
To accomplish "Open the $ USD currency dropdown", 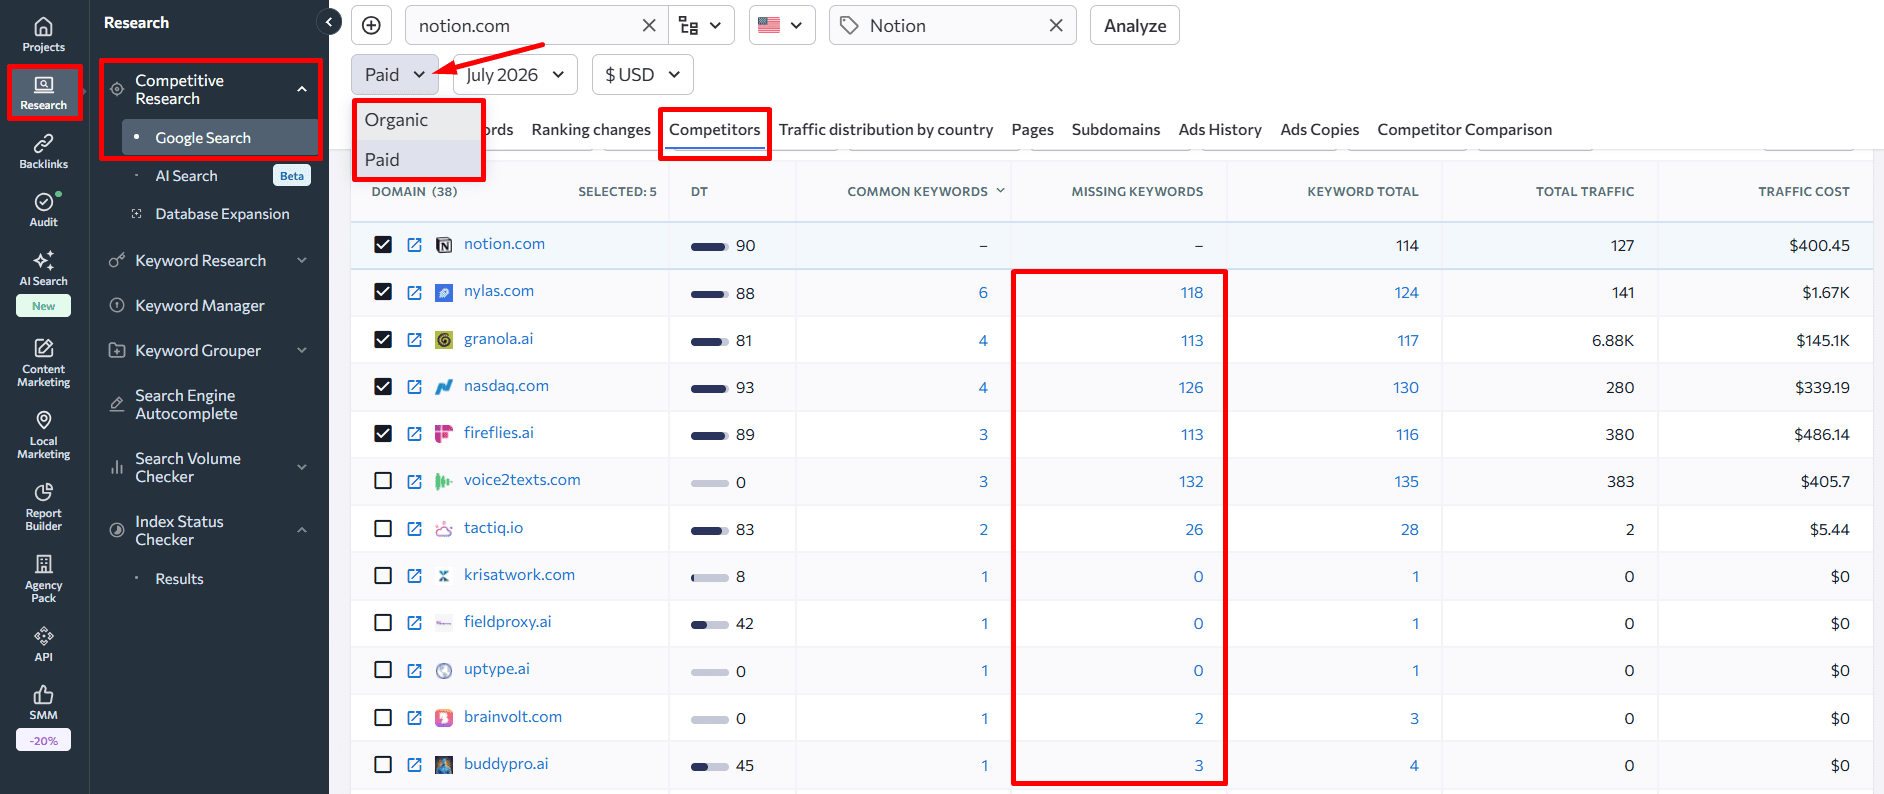I will (643, 74).
